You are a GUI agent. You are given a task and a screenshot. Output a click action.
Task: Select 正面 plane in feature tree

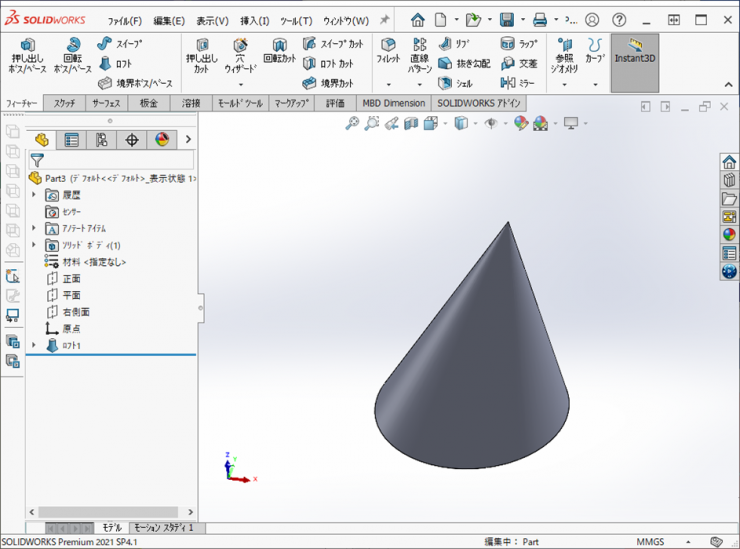point(71,279)
